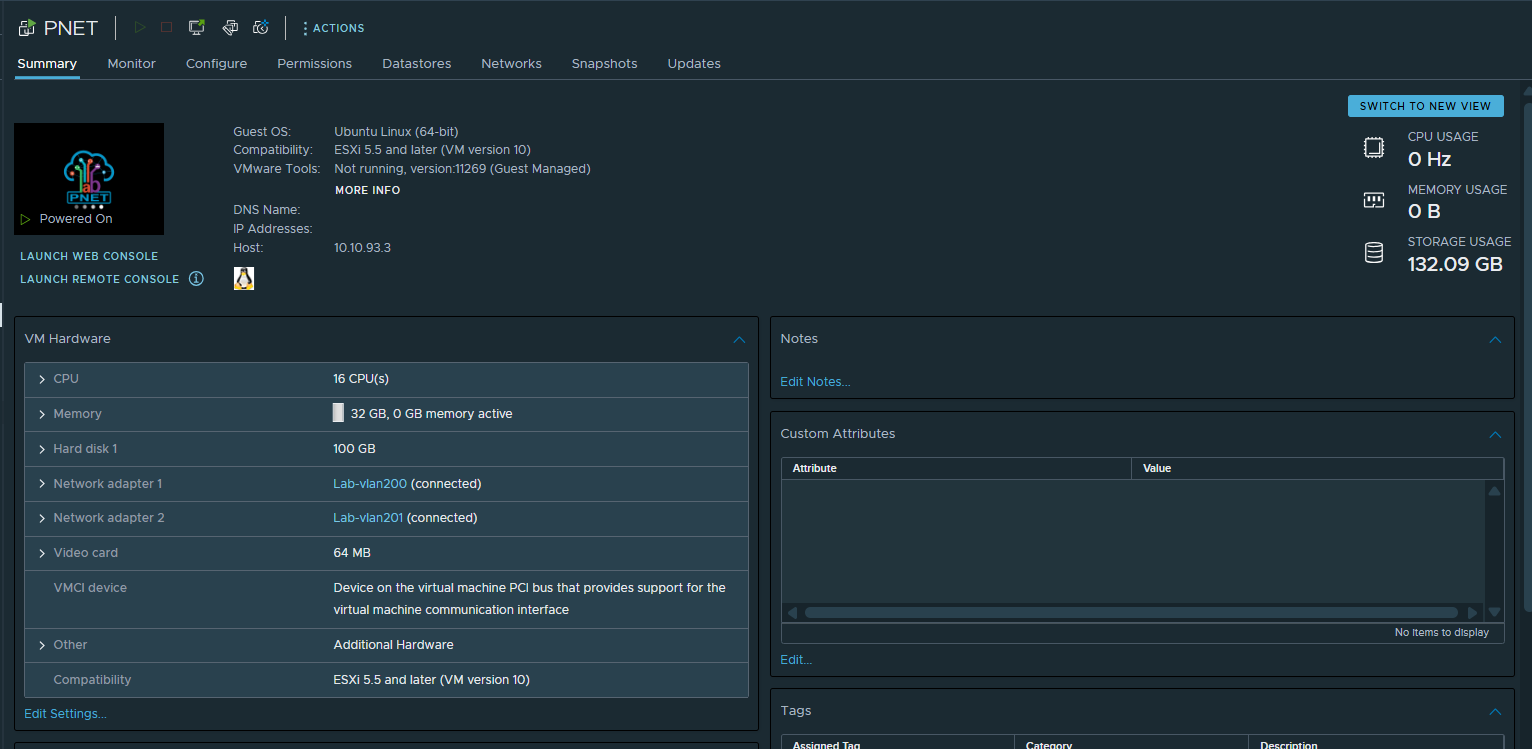
Task: Expand the CPU hardware row
Action: [x=42, y=379]
